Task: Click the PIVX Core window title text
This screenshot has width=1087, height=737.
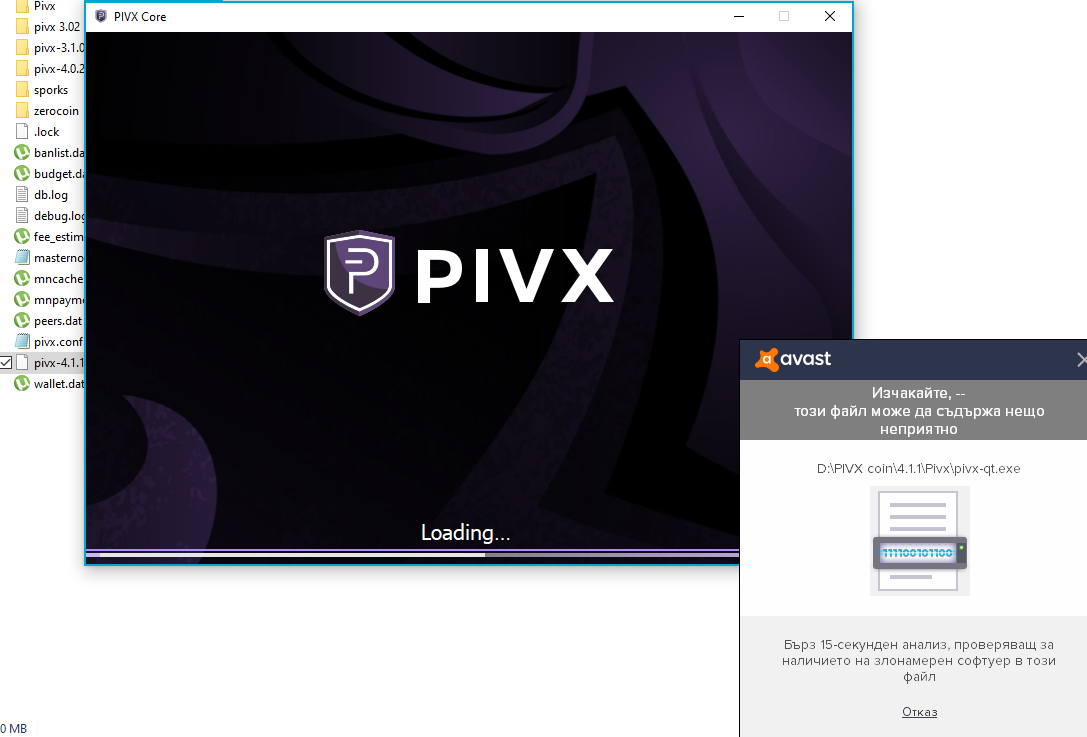Action: click(x=140, y=17)
